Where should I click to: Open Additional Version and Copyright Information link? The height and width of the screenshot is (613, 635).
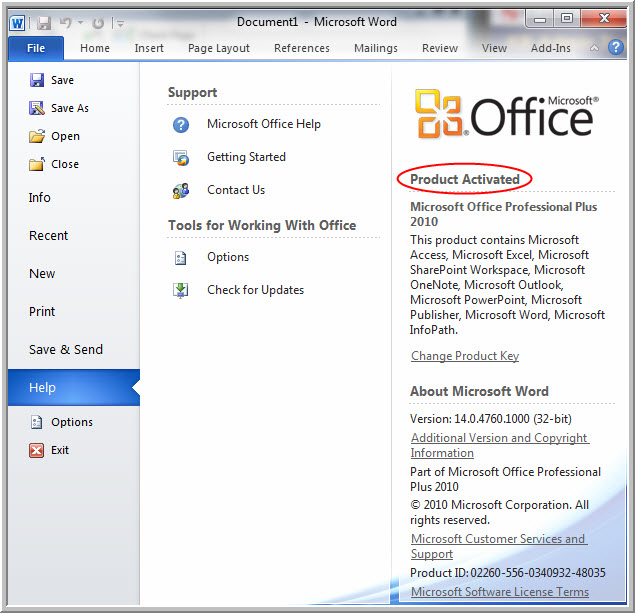coord(500,445)
